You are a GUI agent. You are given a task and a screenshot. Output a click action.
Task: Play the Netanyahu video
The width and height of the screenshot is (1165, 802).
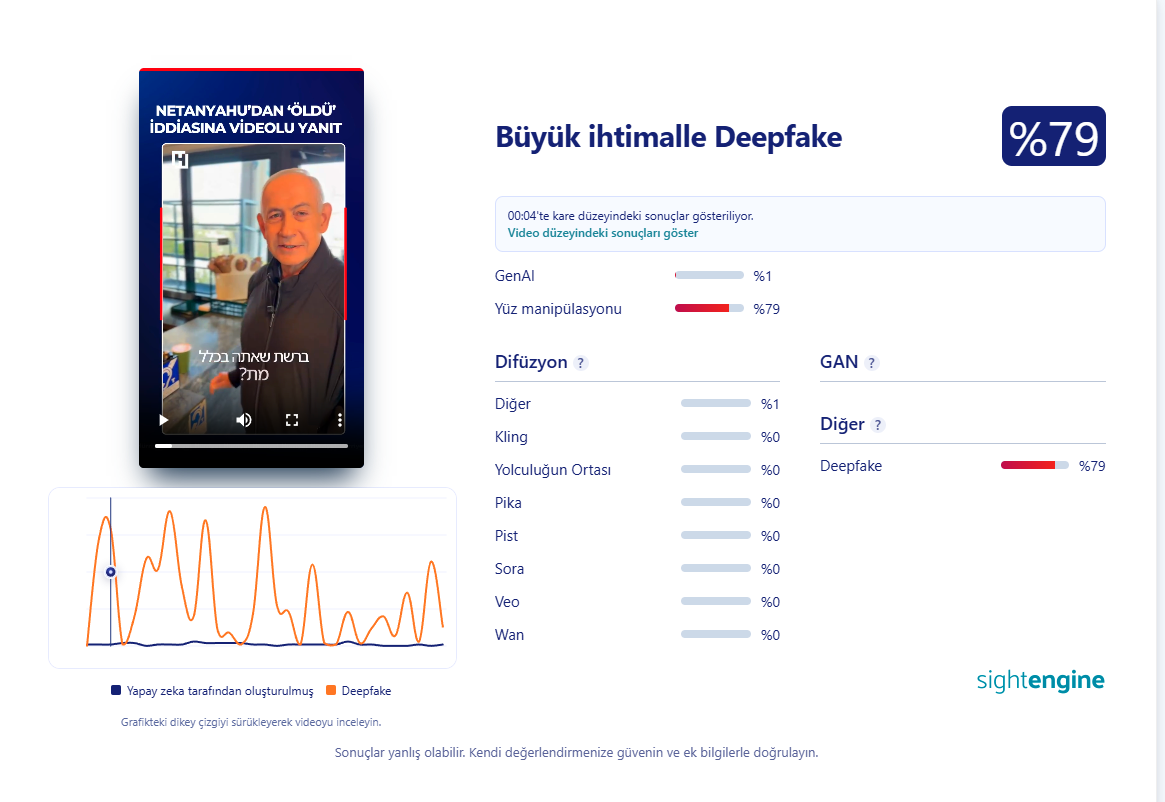click(163, 420)
